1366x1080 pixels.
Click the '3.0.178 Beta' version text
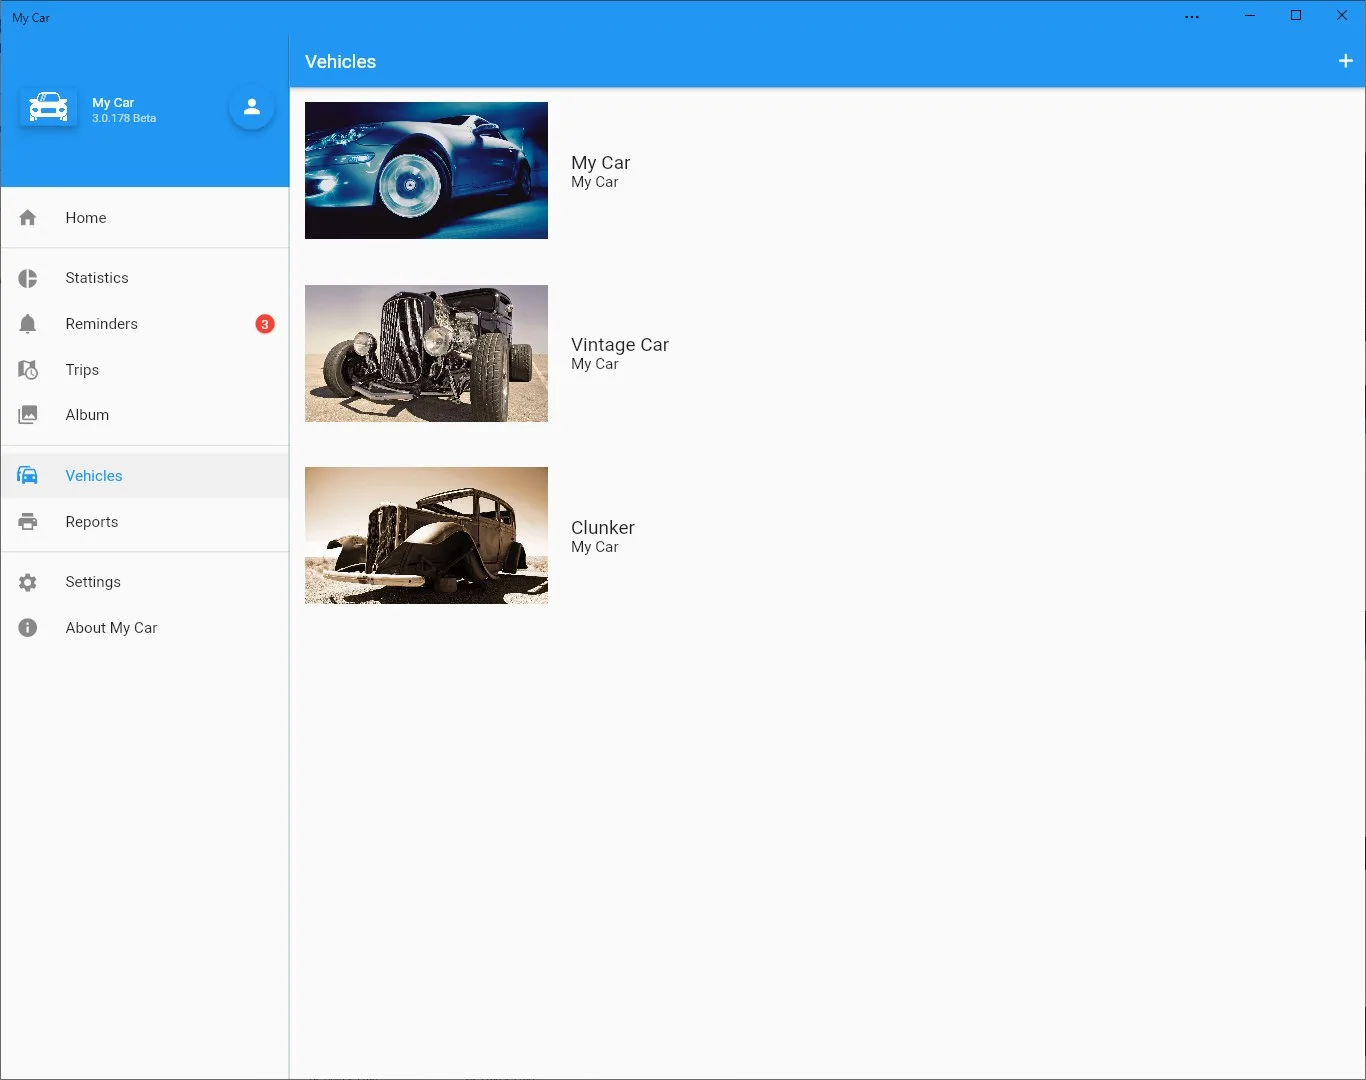124,118
